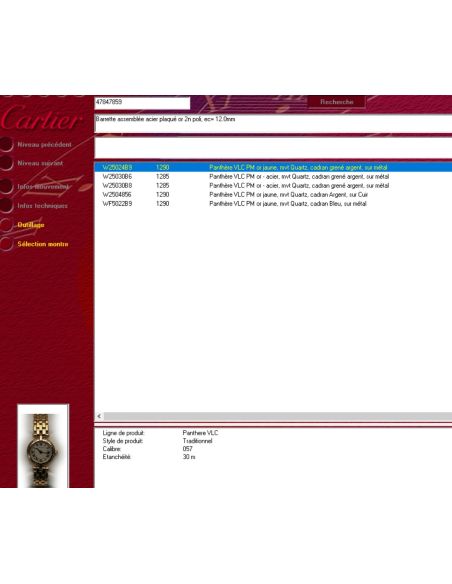Select the W25024B9 row
Image resolution: width=452 pixels, height=584 pixels.
click(x=273, y=167)
